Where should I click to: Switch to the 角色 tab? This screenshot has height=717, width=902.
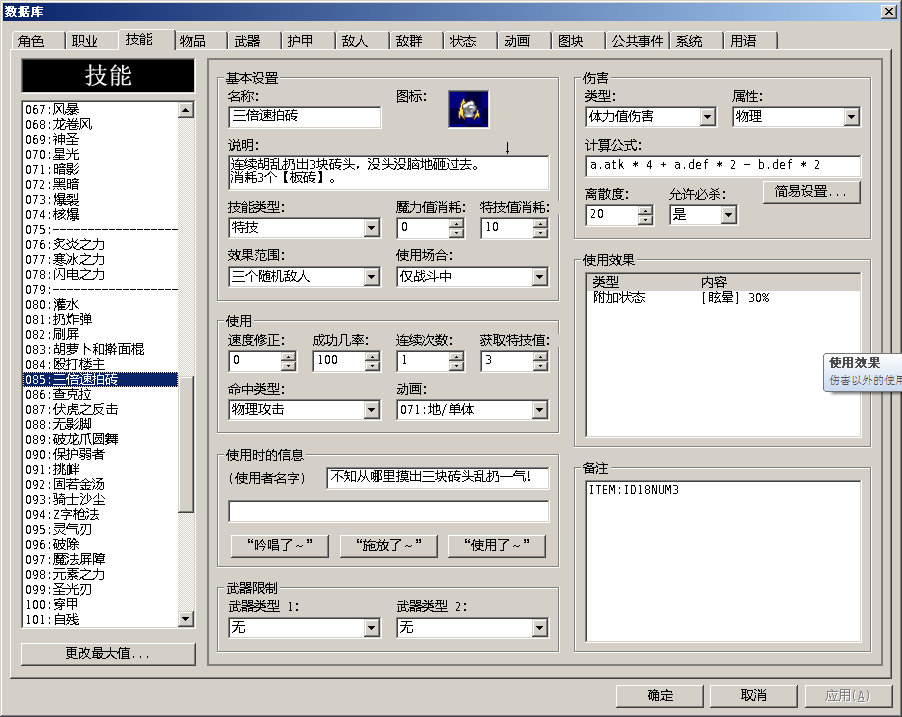37,41
